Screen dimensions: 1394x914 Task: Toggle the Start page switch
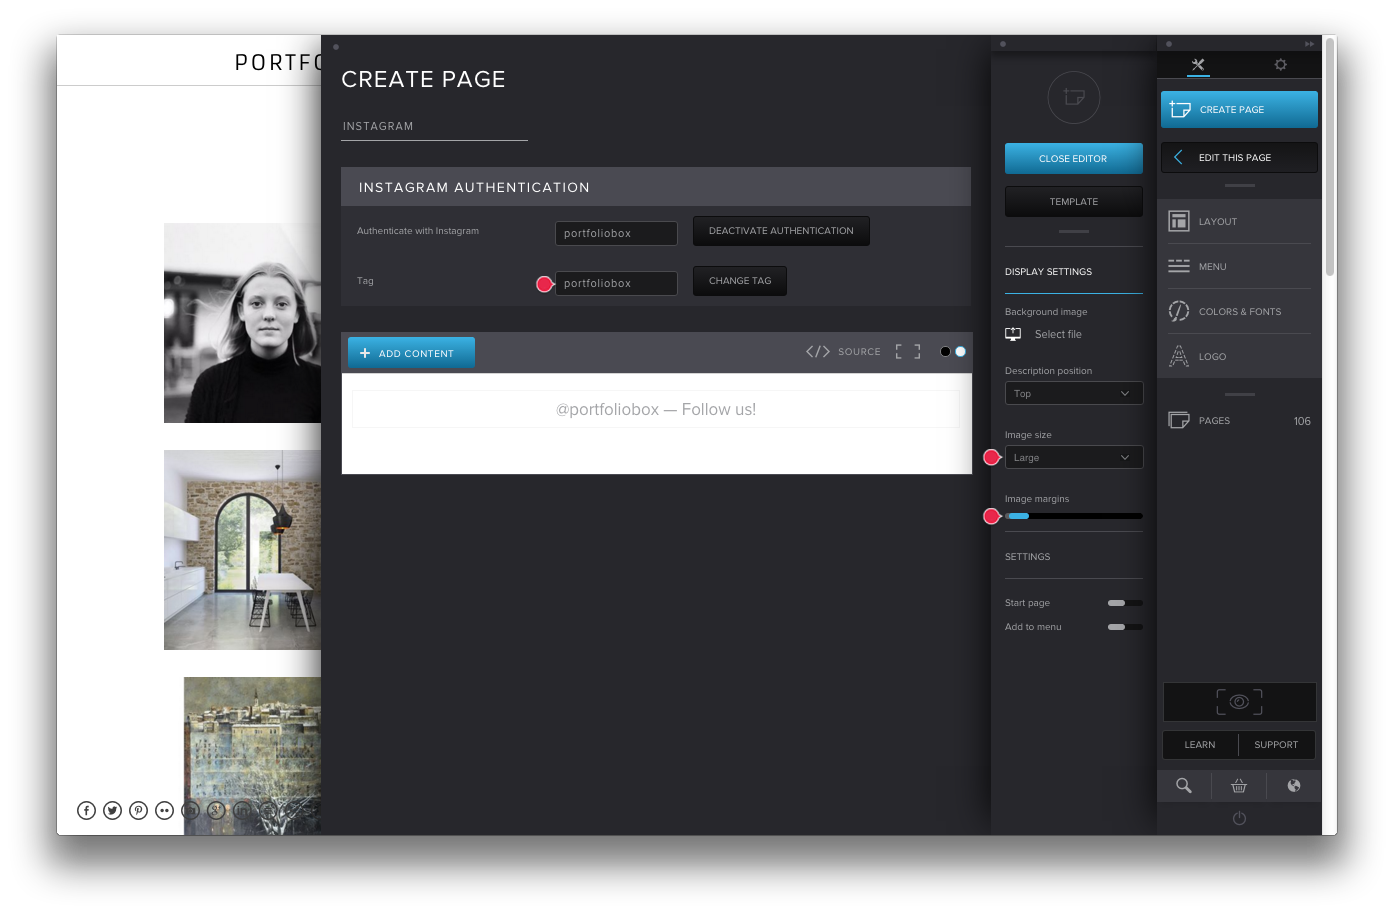[1125, 603]
